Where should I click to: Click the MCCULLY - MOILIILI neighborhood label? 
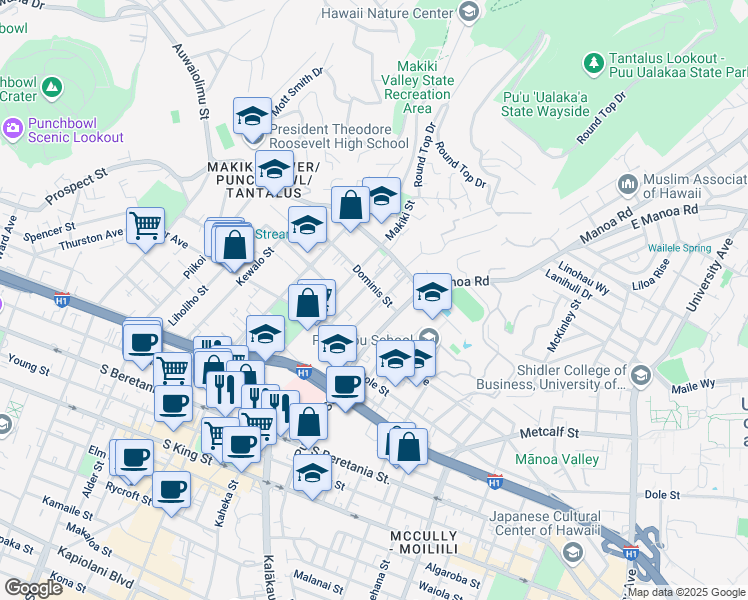click(x=424, y=543)
